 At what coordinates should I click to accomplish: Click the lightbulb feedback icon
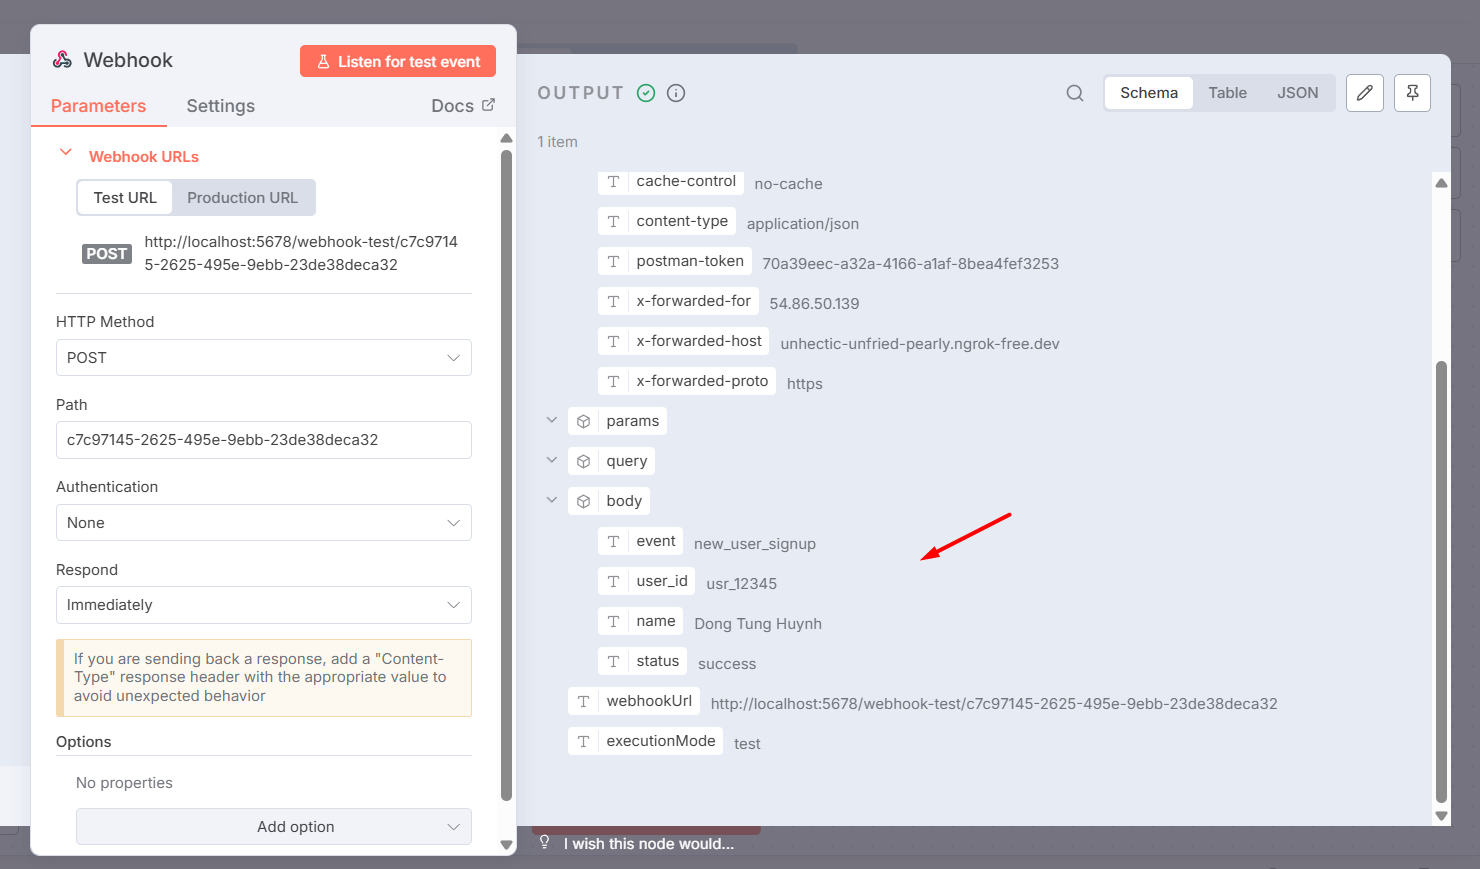coord(545,842)
